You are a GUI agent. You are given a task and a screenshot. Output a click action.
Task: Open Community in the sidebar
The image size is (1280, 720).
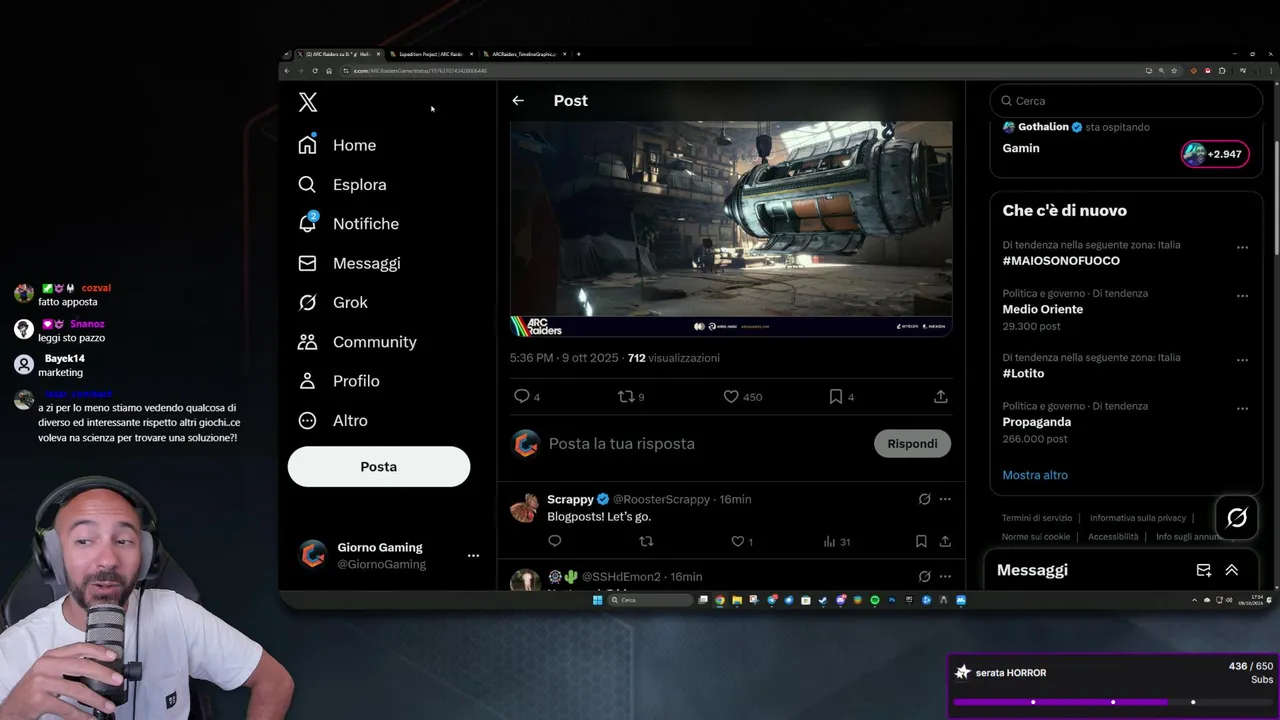357,342
